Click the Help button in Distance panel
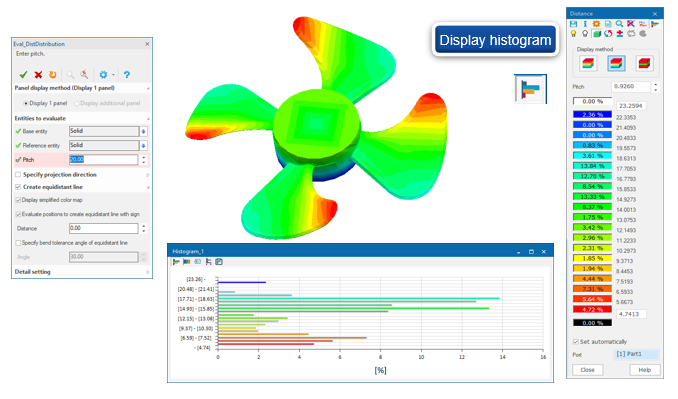Viewport: 678px width, 399px height. (645, 370)
